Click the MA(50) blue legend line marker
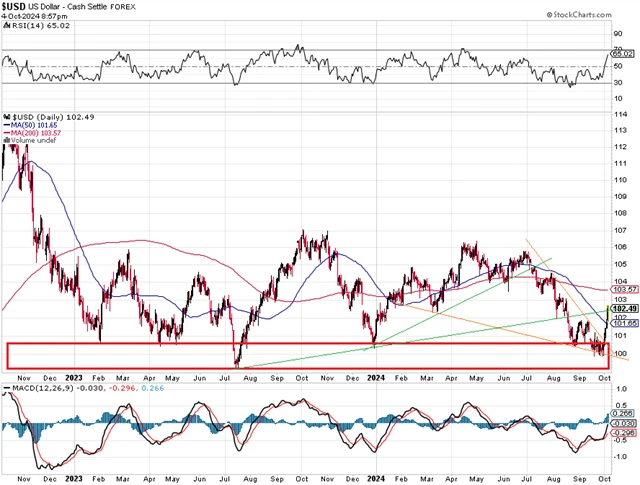 (x=5, y=124)
